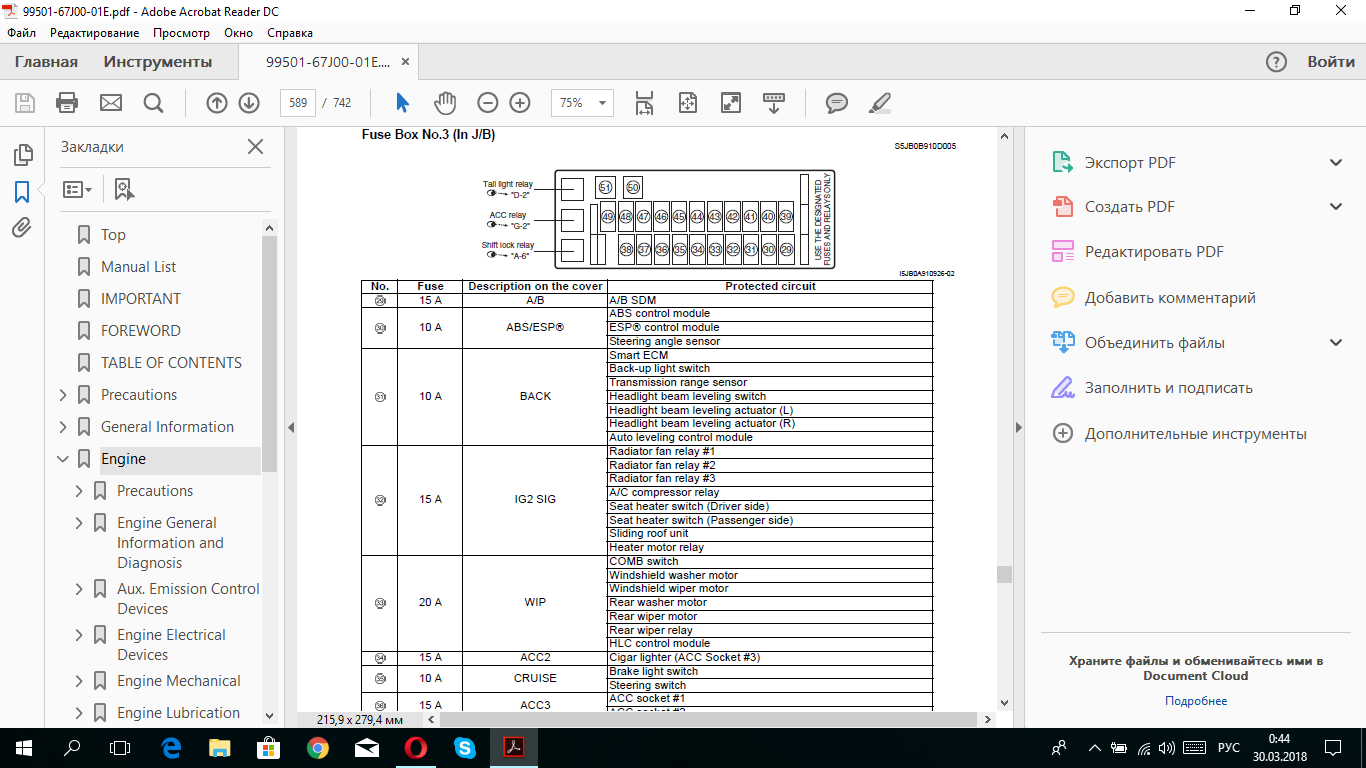Switch to the Инструменты tab
Screen dimensions: 1366x768
[x=158, y=62]
